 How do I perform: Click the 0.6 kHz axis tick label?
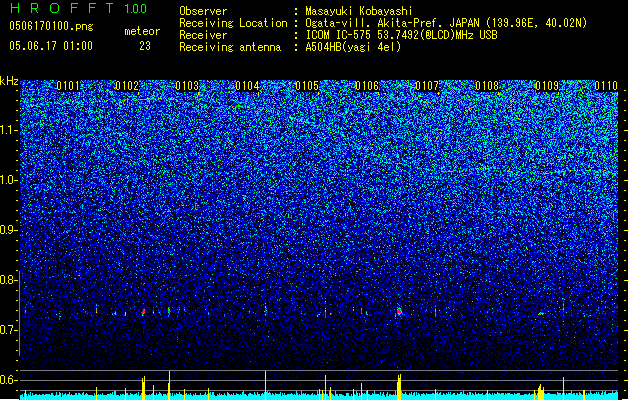tap(9, 380)
